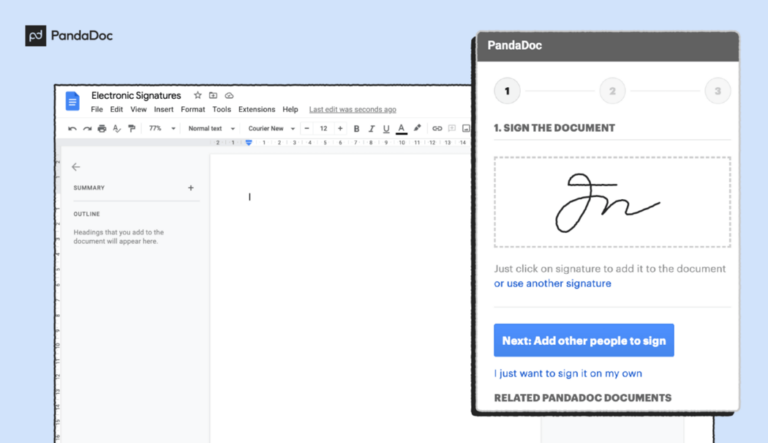Open the File menu
This screenshot has height=443, width=768.
click(97, 109)
